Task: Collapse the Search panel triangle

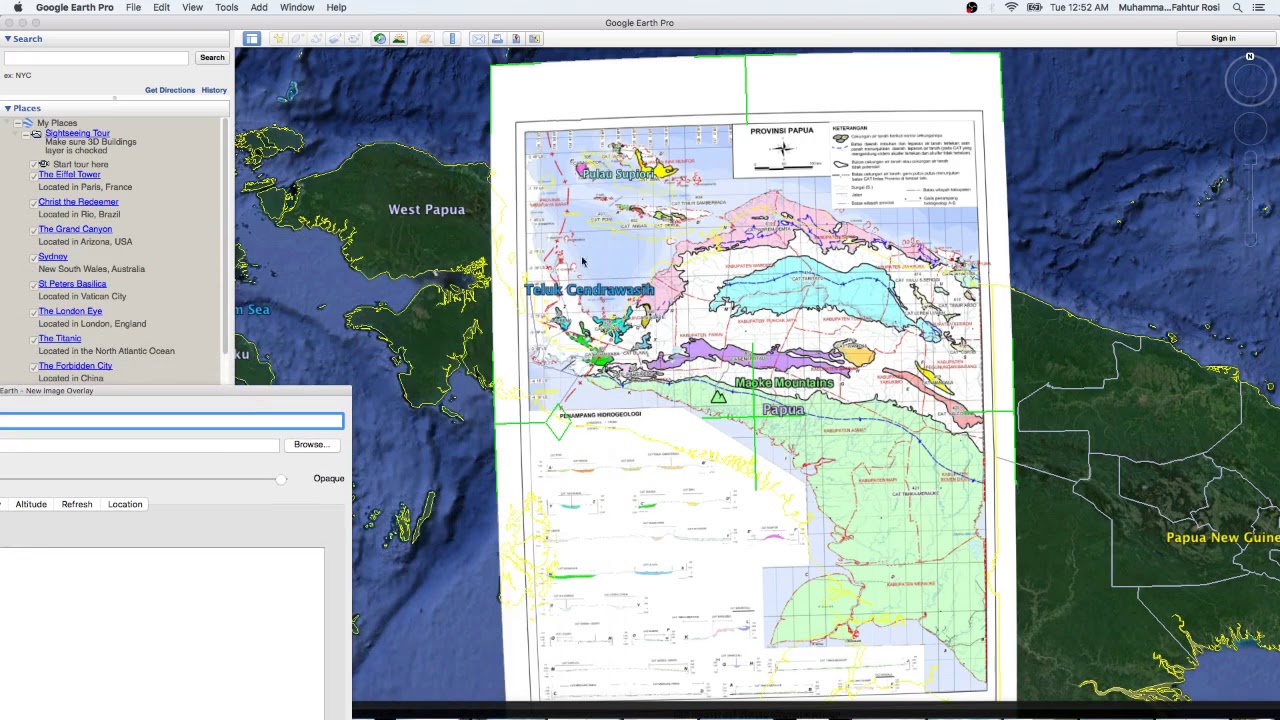Action: click(x=7, y=39)
